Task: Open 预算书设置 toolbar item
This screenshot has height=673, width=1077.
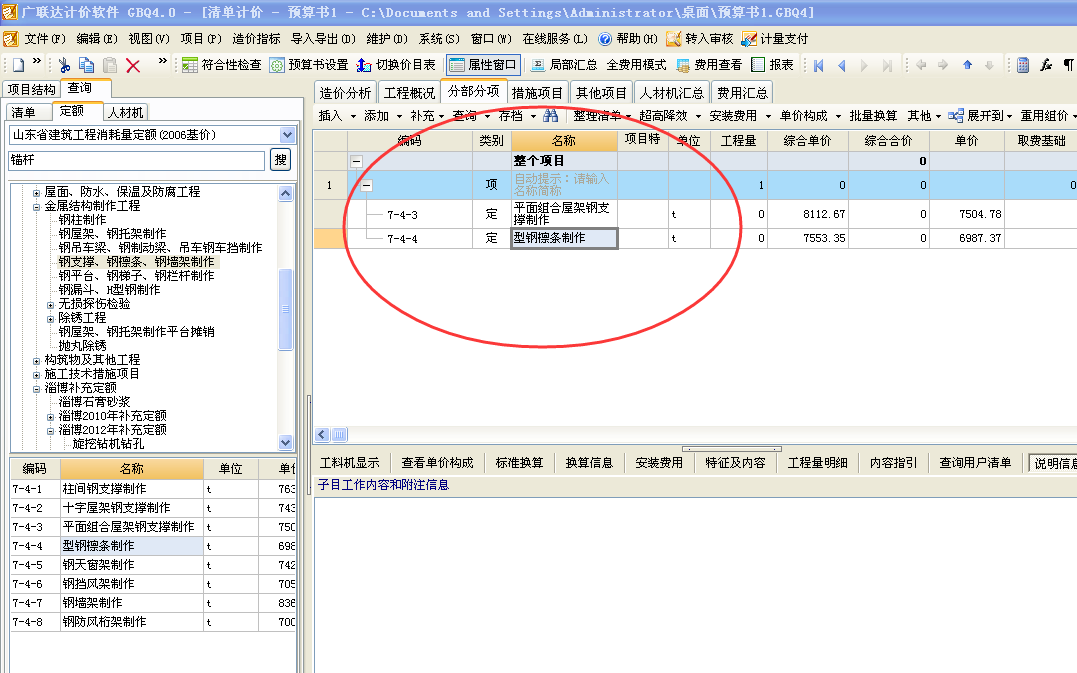Action: point(309,65)
